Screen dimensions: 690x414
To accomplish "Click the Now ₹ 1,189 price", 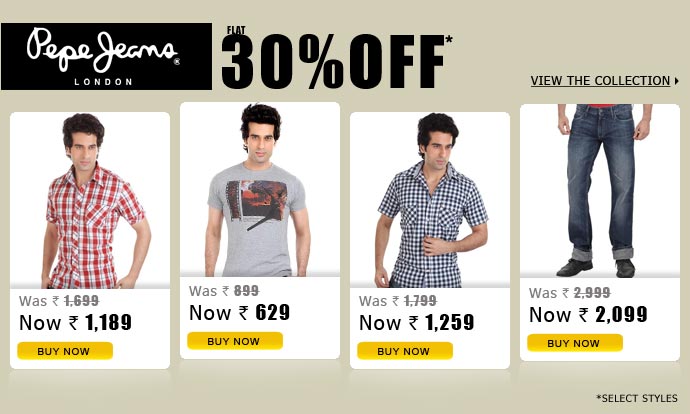I will click(x=75, y=322).
